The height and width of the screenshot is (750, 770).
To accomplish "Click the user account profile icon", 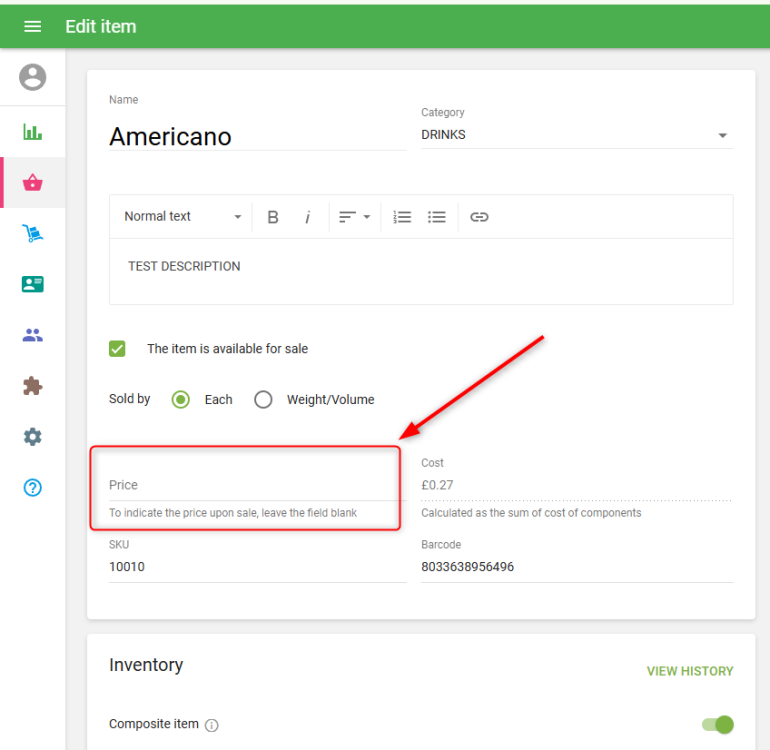I will pos(33,77).
